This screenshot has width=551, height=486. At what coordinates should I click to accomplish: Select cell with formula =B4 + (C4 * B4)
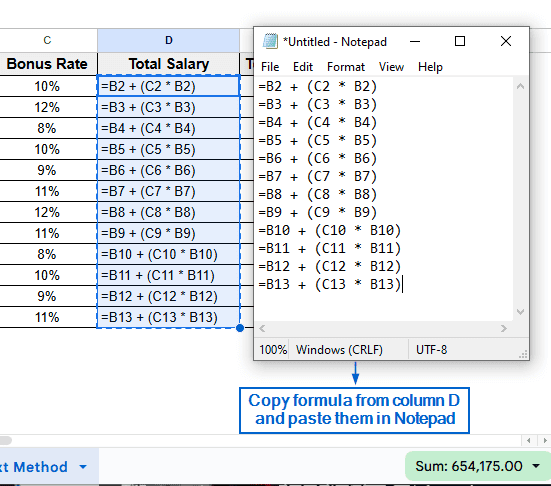[169, 128]
